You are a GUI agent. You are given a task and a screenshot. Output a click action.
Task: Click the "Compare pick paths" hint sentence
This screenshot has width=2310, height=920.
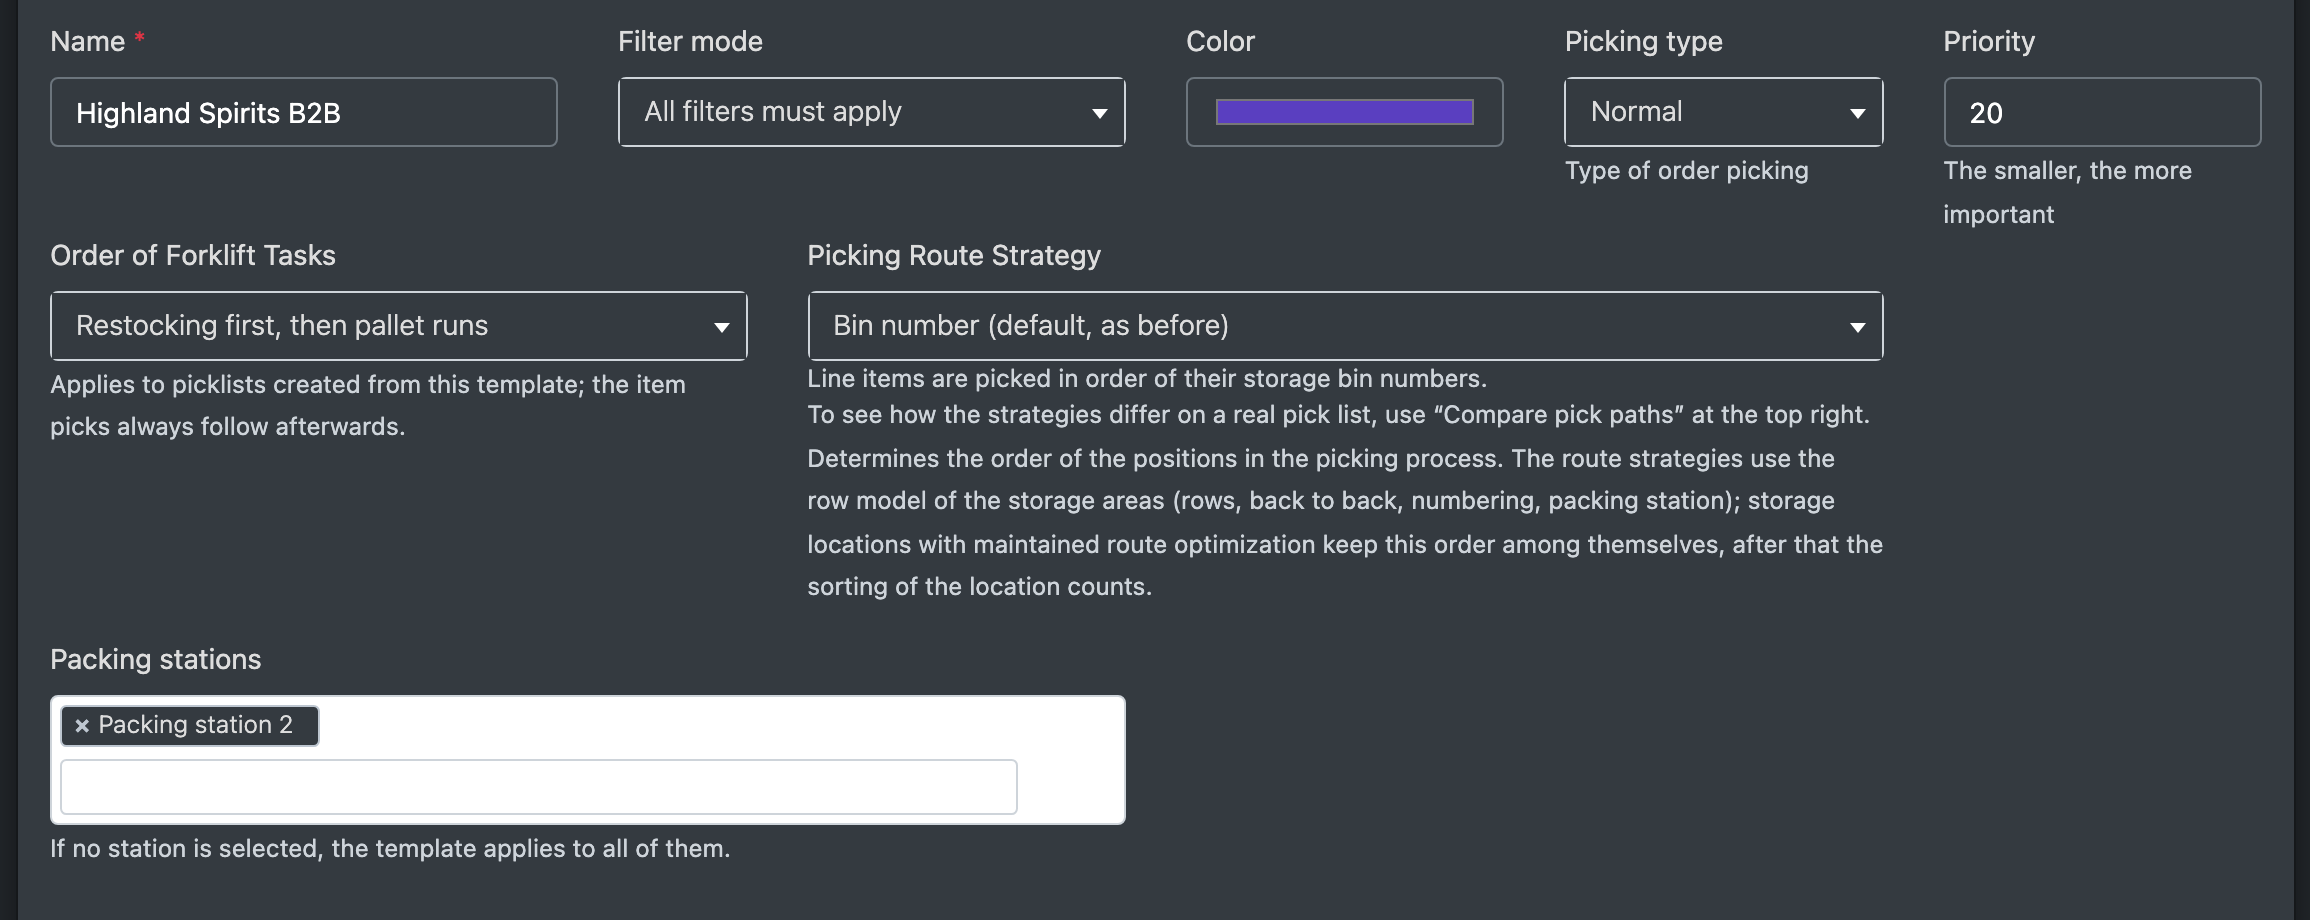tap(1338, 415)
